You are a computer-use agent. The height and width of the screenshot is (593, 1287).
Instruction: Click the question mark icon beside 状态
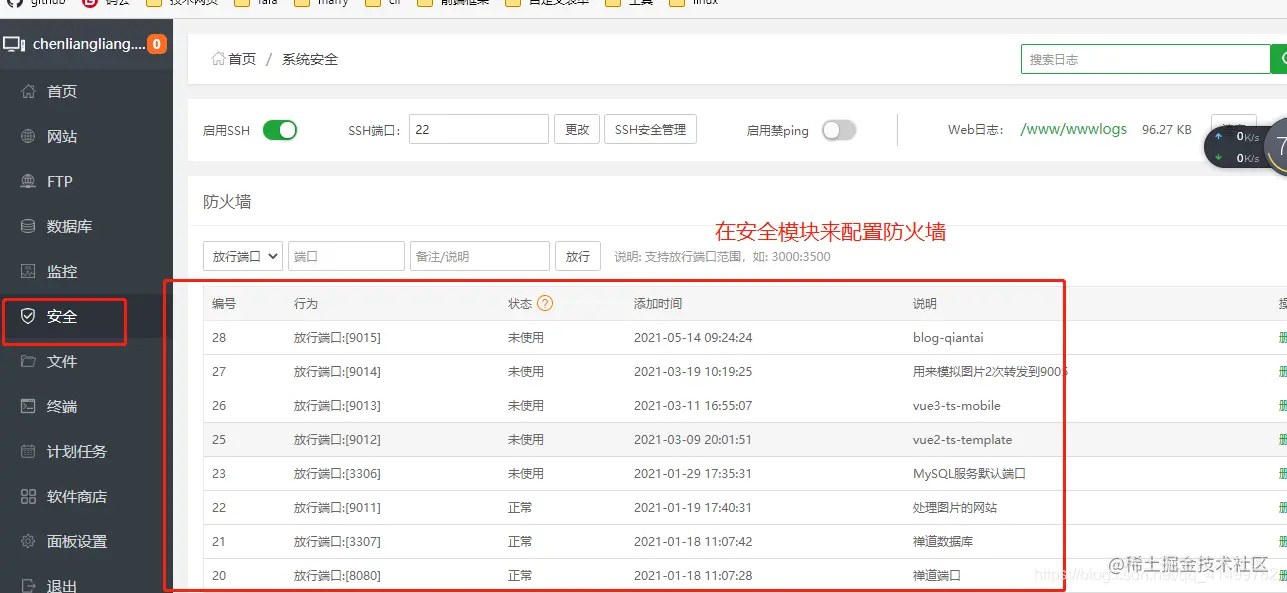(x=545, y=303)
